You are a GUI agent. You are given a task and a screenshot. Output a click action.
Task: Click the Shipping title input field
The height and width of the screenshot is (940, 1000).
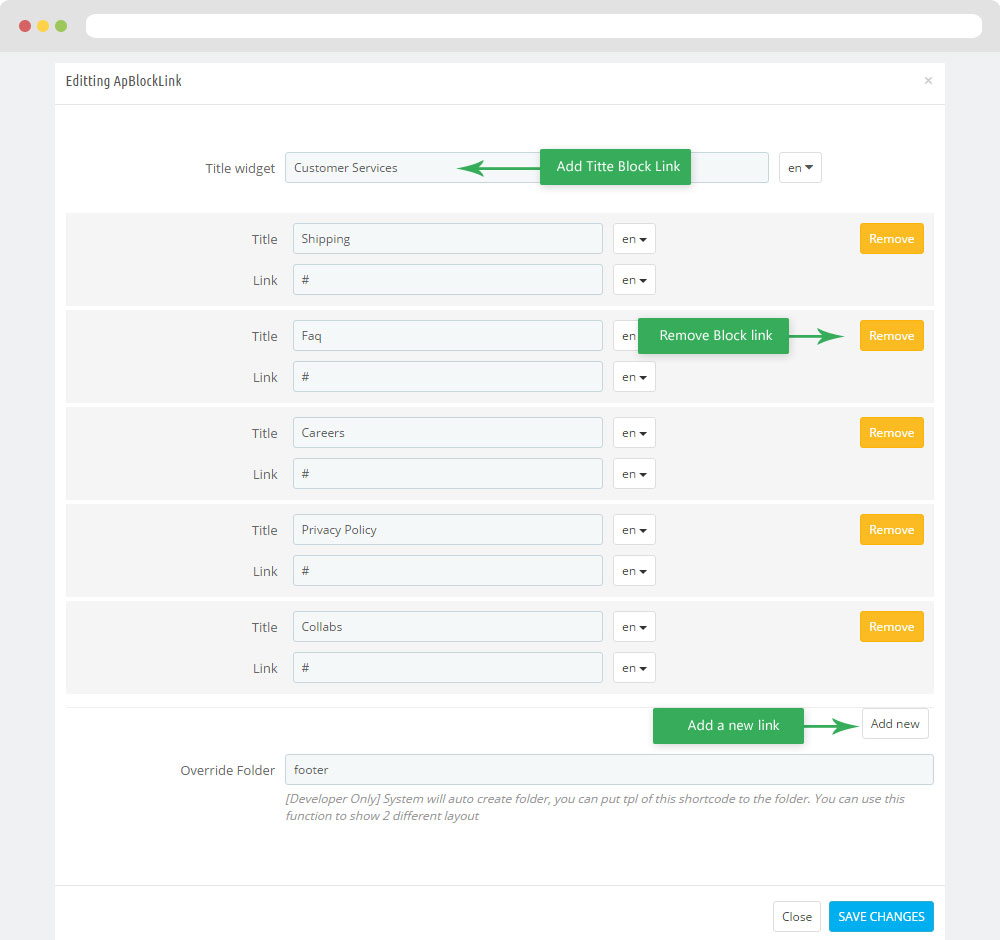[x=448, y=239]
